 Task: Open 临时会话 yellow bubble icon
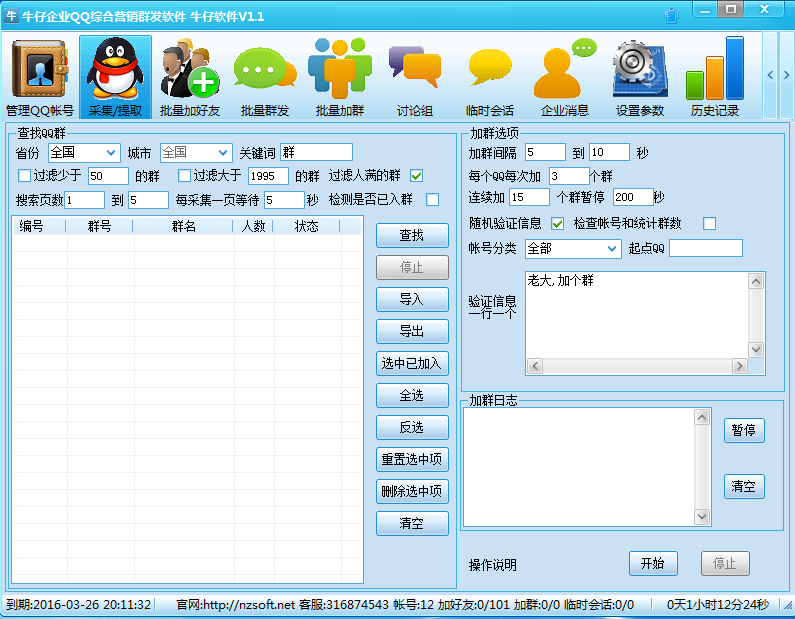point(490,77)
